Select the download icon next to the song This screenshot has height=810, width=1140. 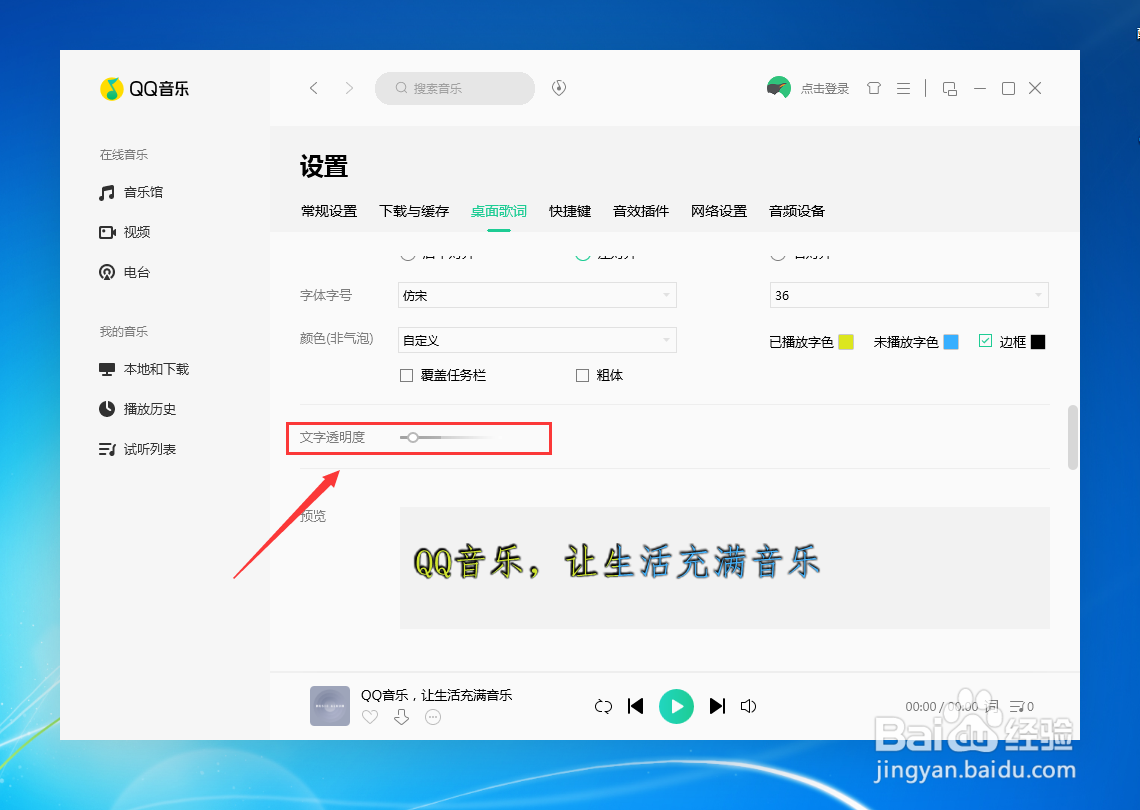[401, 717]
